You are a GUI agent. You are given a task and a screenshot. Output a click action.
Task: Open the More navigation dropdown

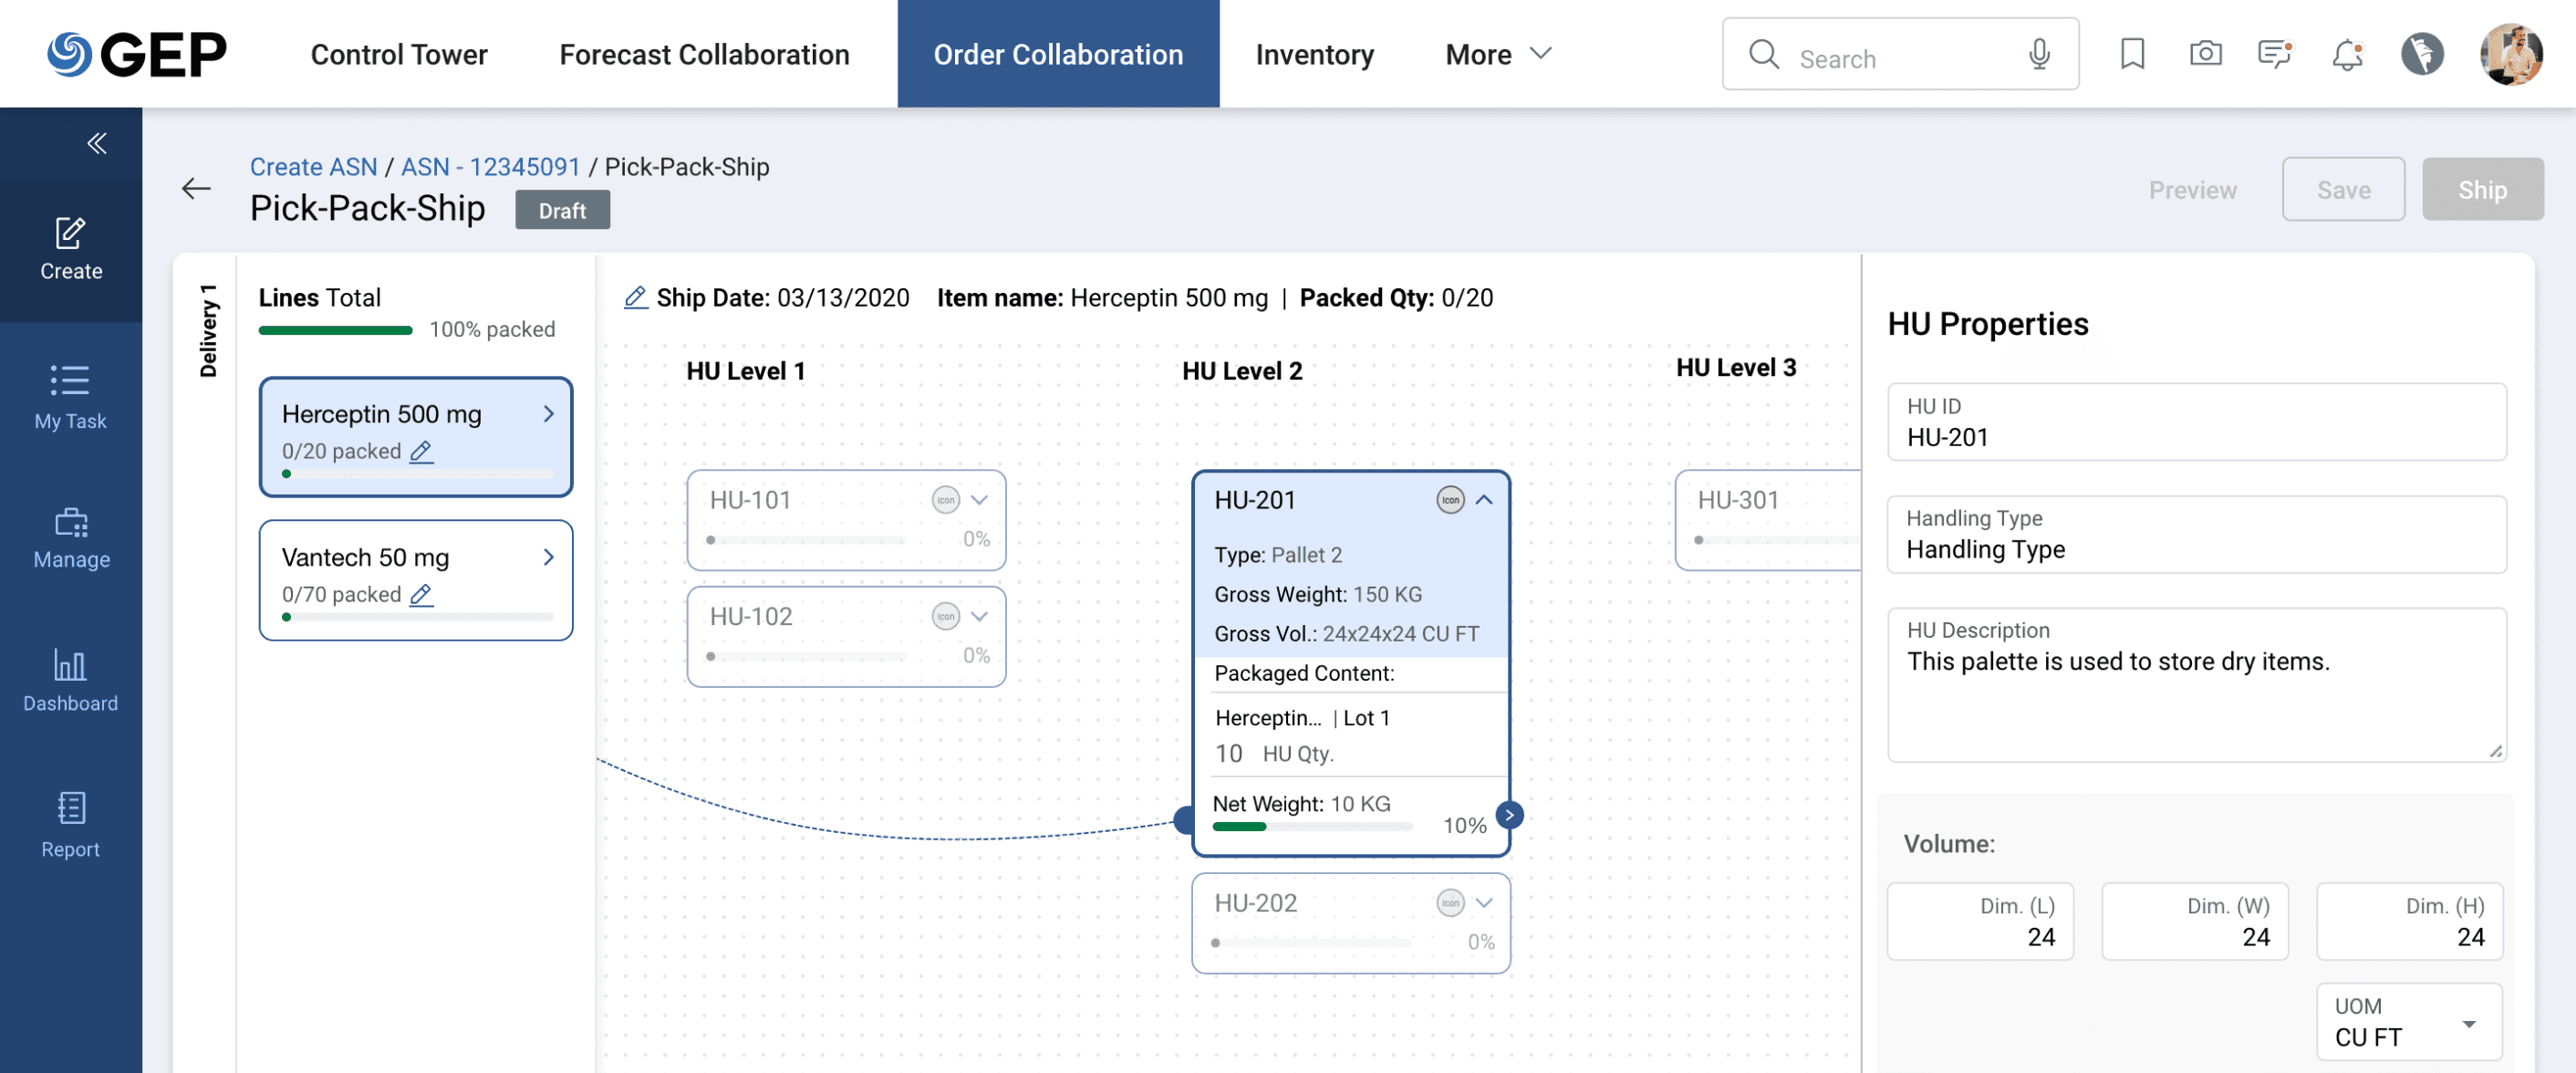click(1498, 54)
